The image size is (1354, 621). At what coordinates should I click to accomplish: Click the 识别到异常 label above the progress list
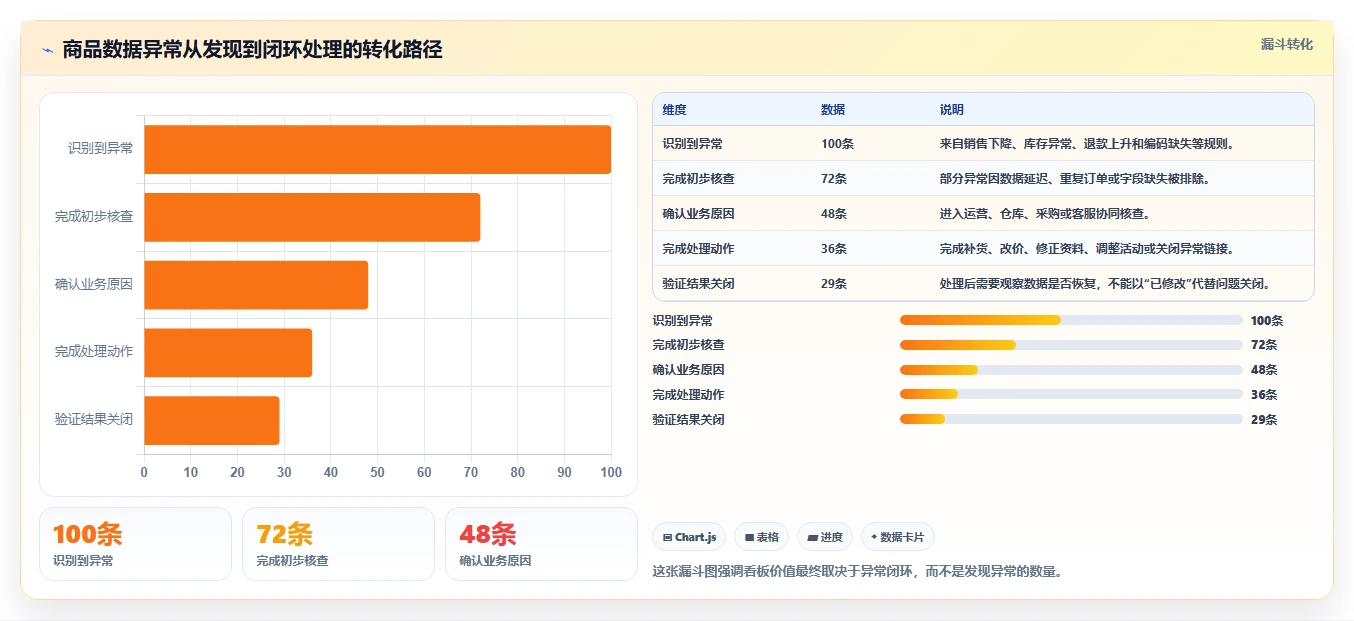click(683, 321)
